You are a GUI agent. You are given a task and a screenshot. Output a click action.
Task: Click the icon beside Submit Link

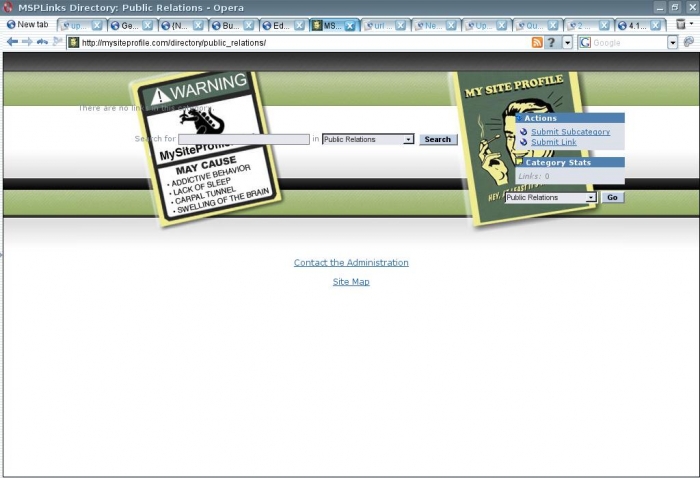(523, 142)
